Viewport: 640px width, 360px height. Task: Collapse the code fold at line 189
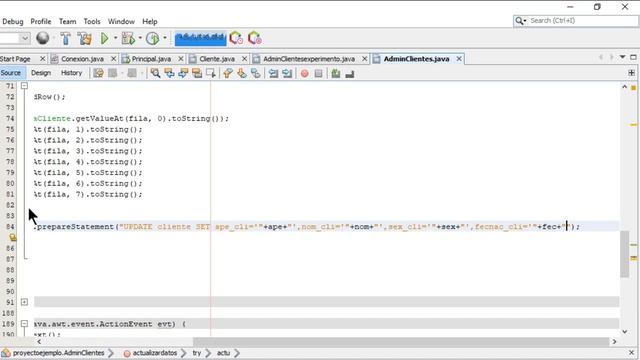click(24, 324)
